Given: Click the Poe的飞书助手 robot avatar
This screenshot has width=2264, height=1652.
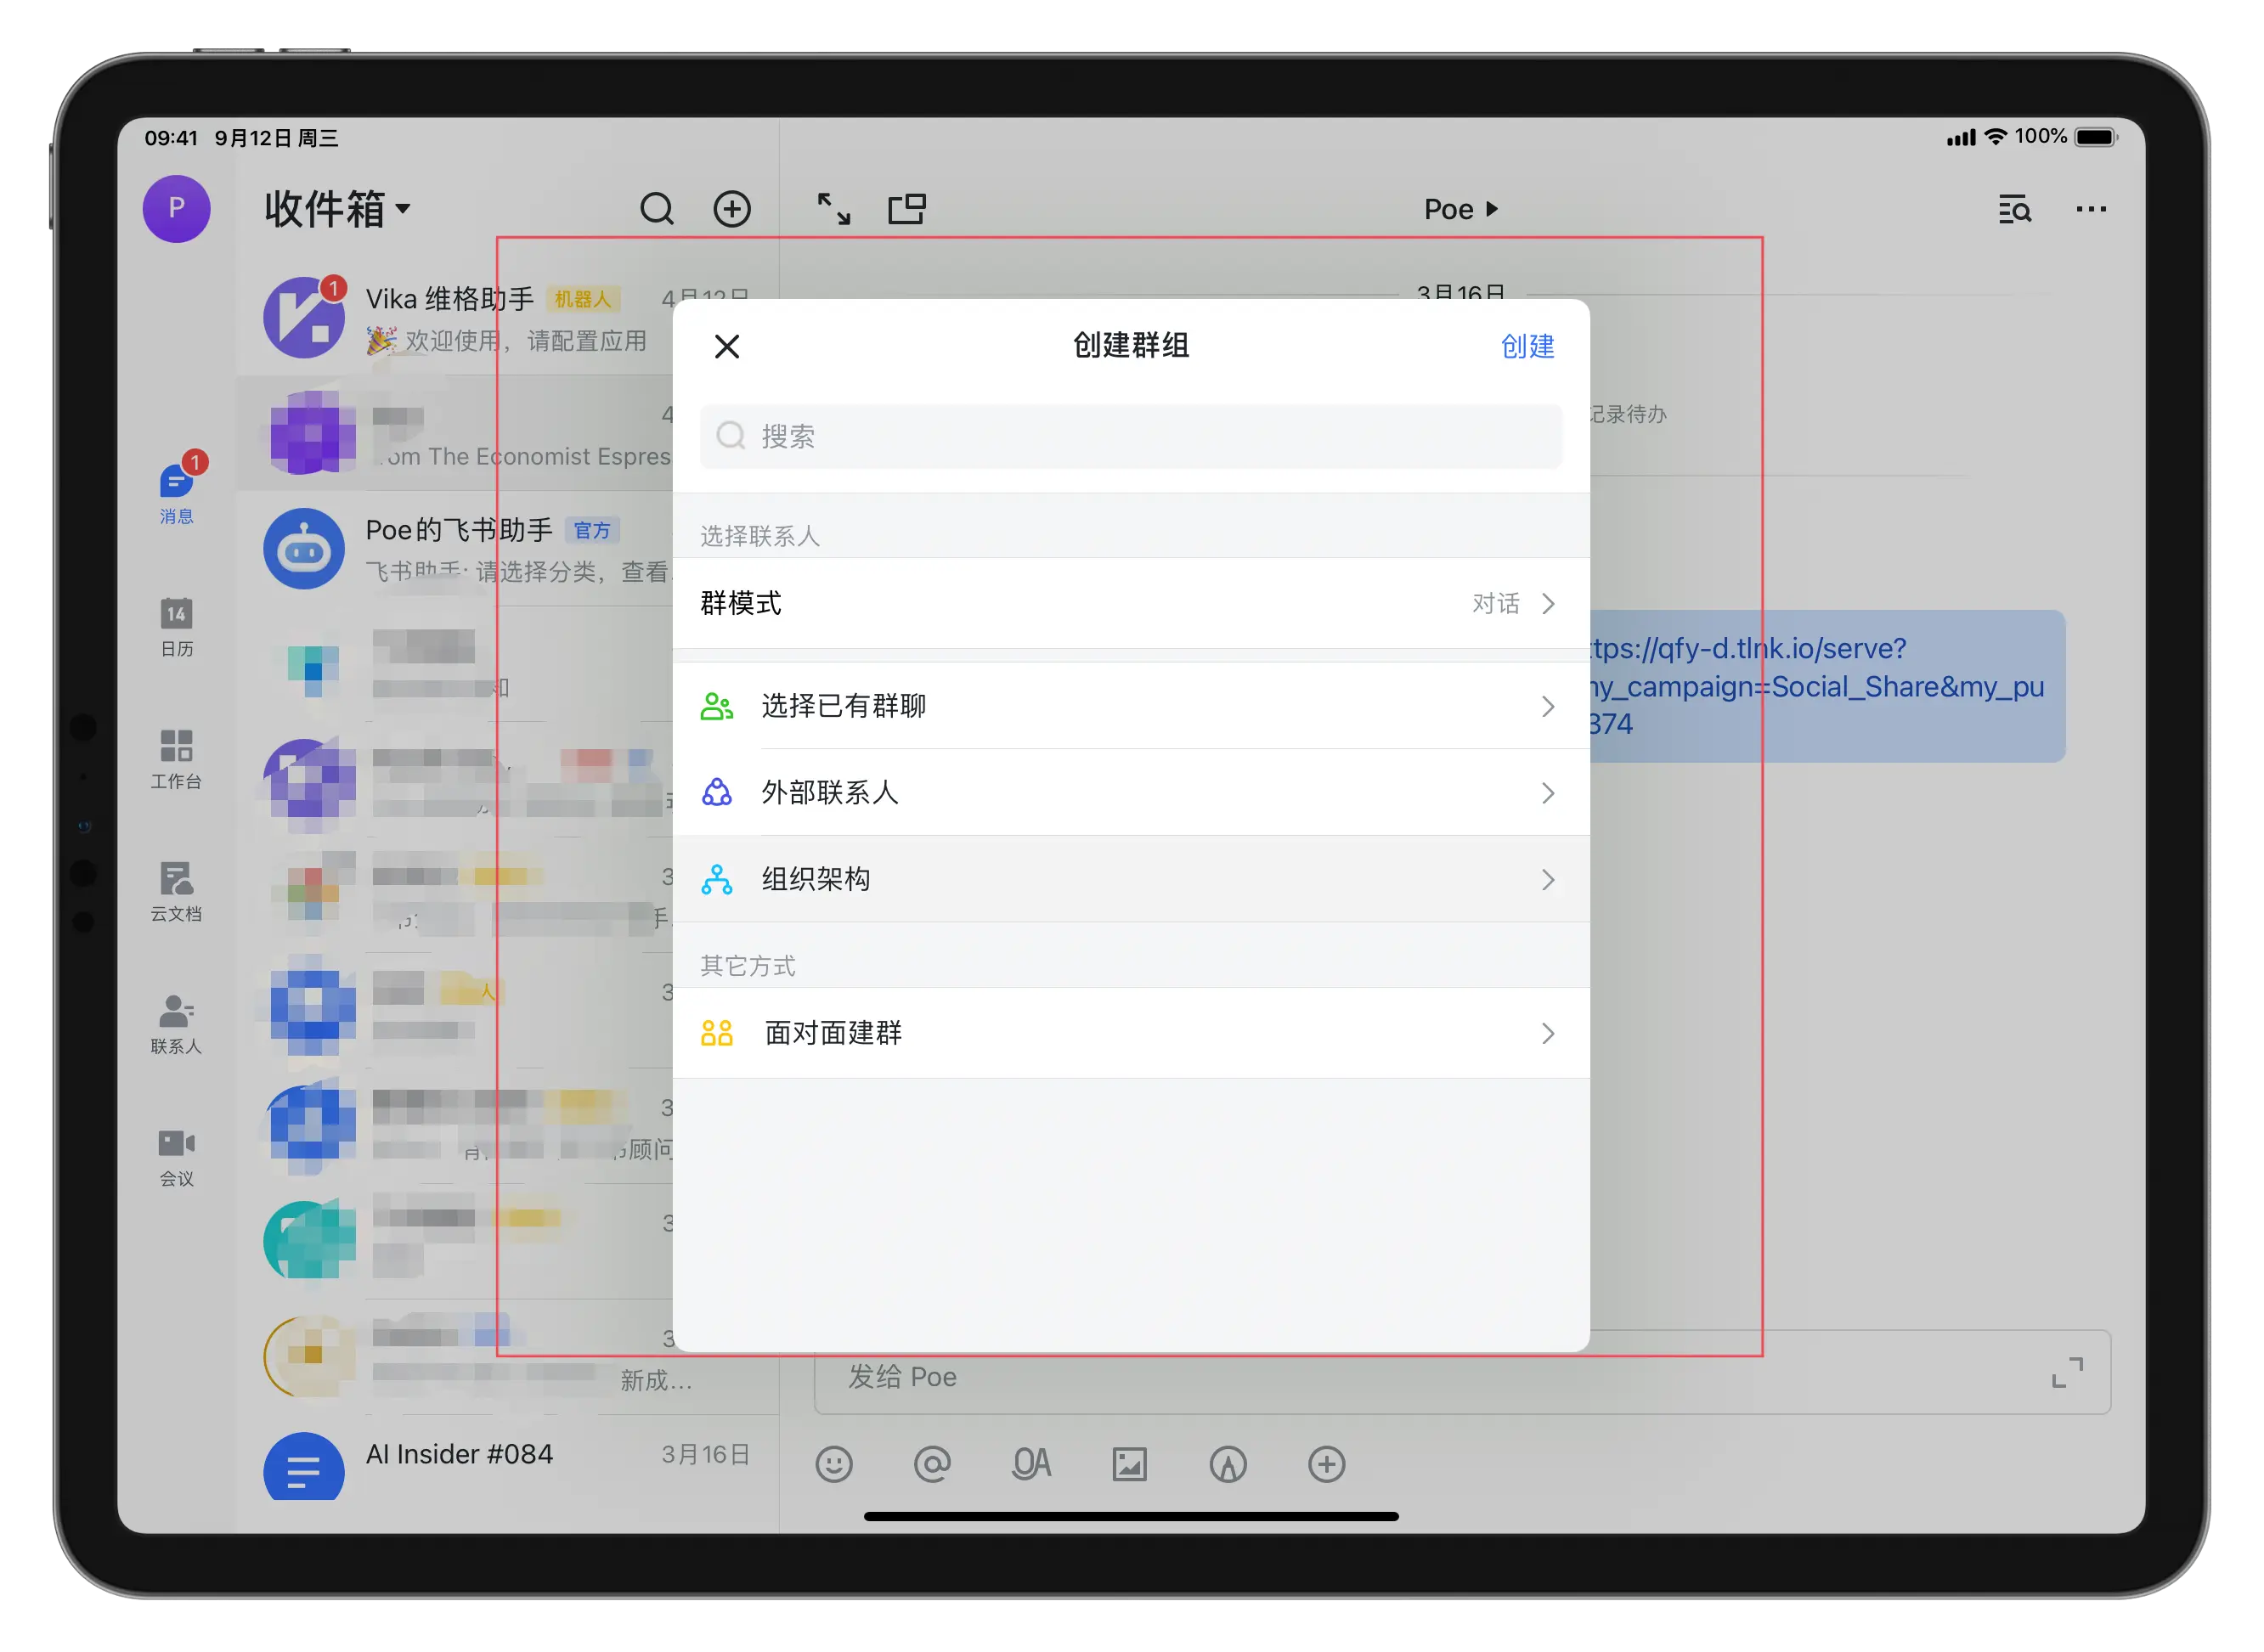Looking at the screenshot, I should click(304, 549).
